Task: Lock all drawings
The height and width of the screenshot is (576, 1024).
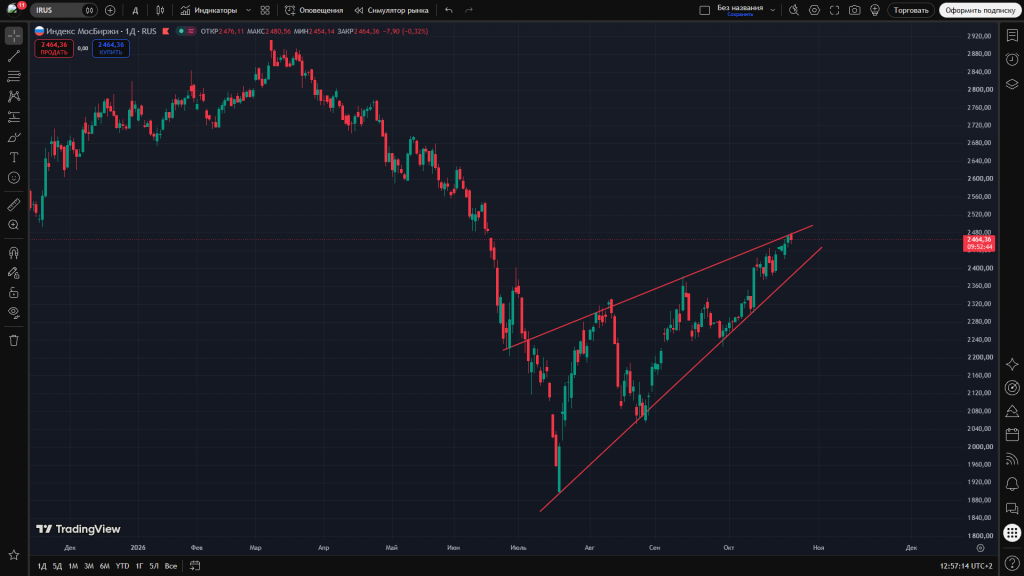Action: pos(14,293)
